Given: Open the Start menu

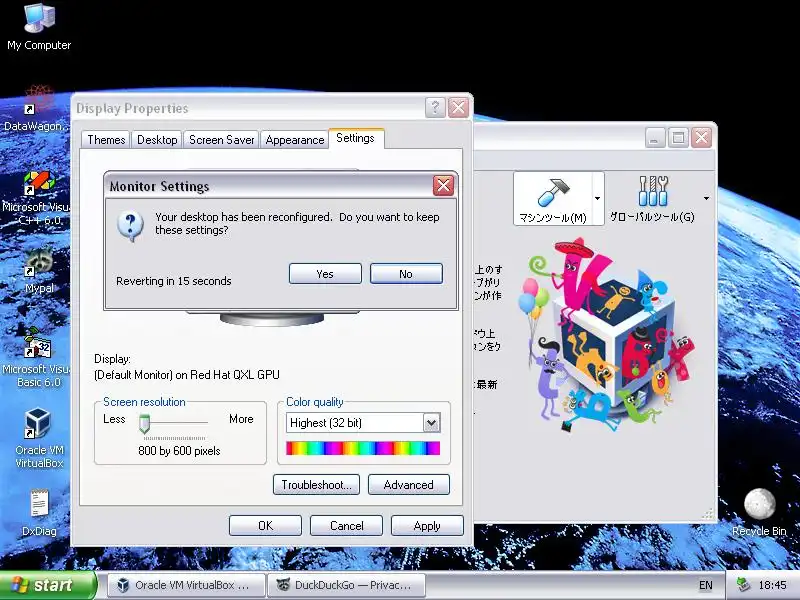Looking at the screenshot, I should click(x=47, y=585).
